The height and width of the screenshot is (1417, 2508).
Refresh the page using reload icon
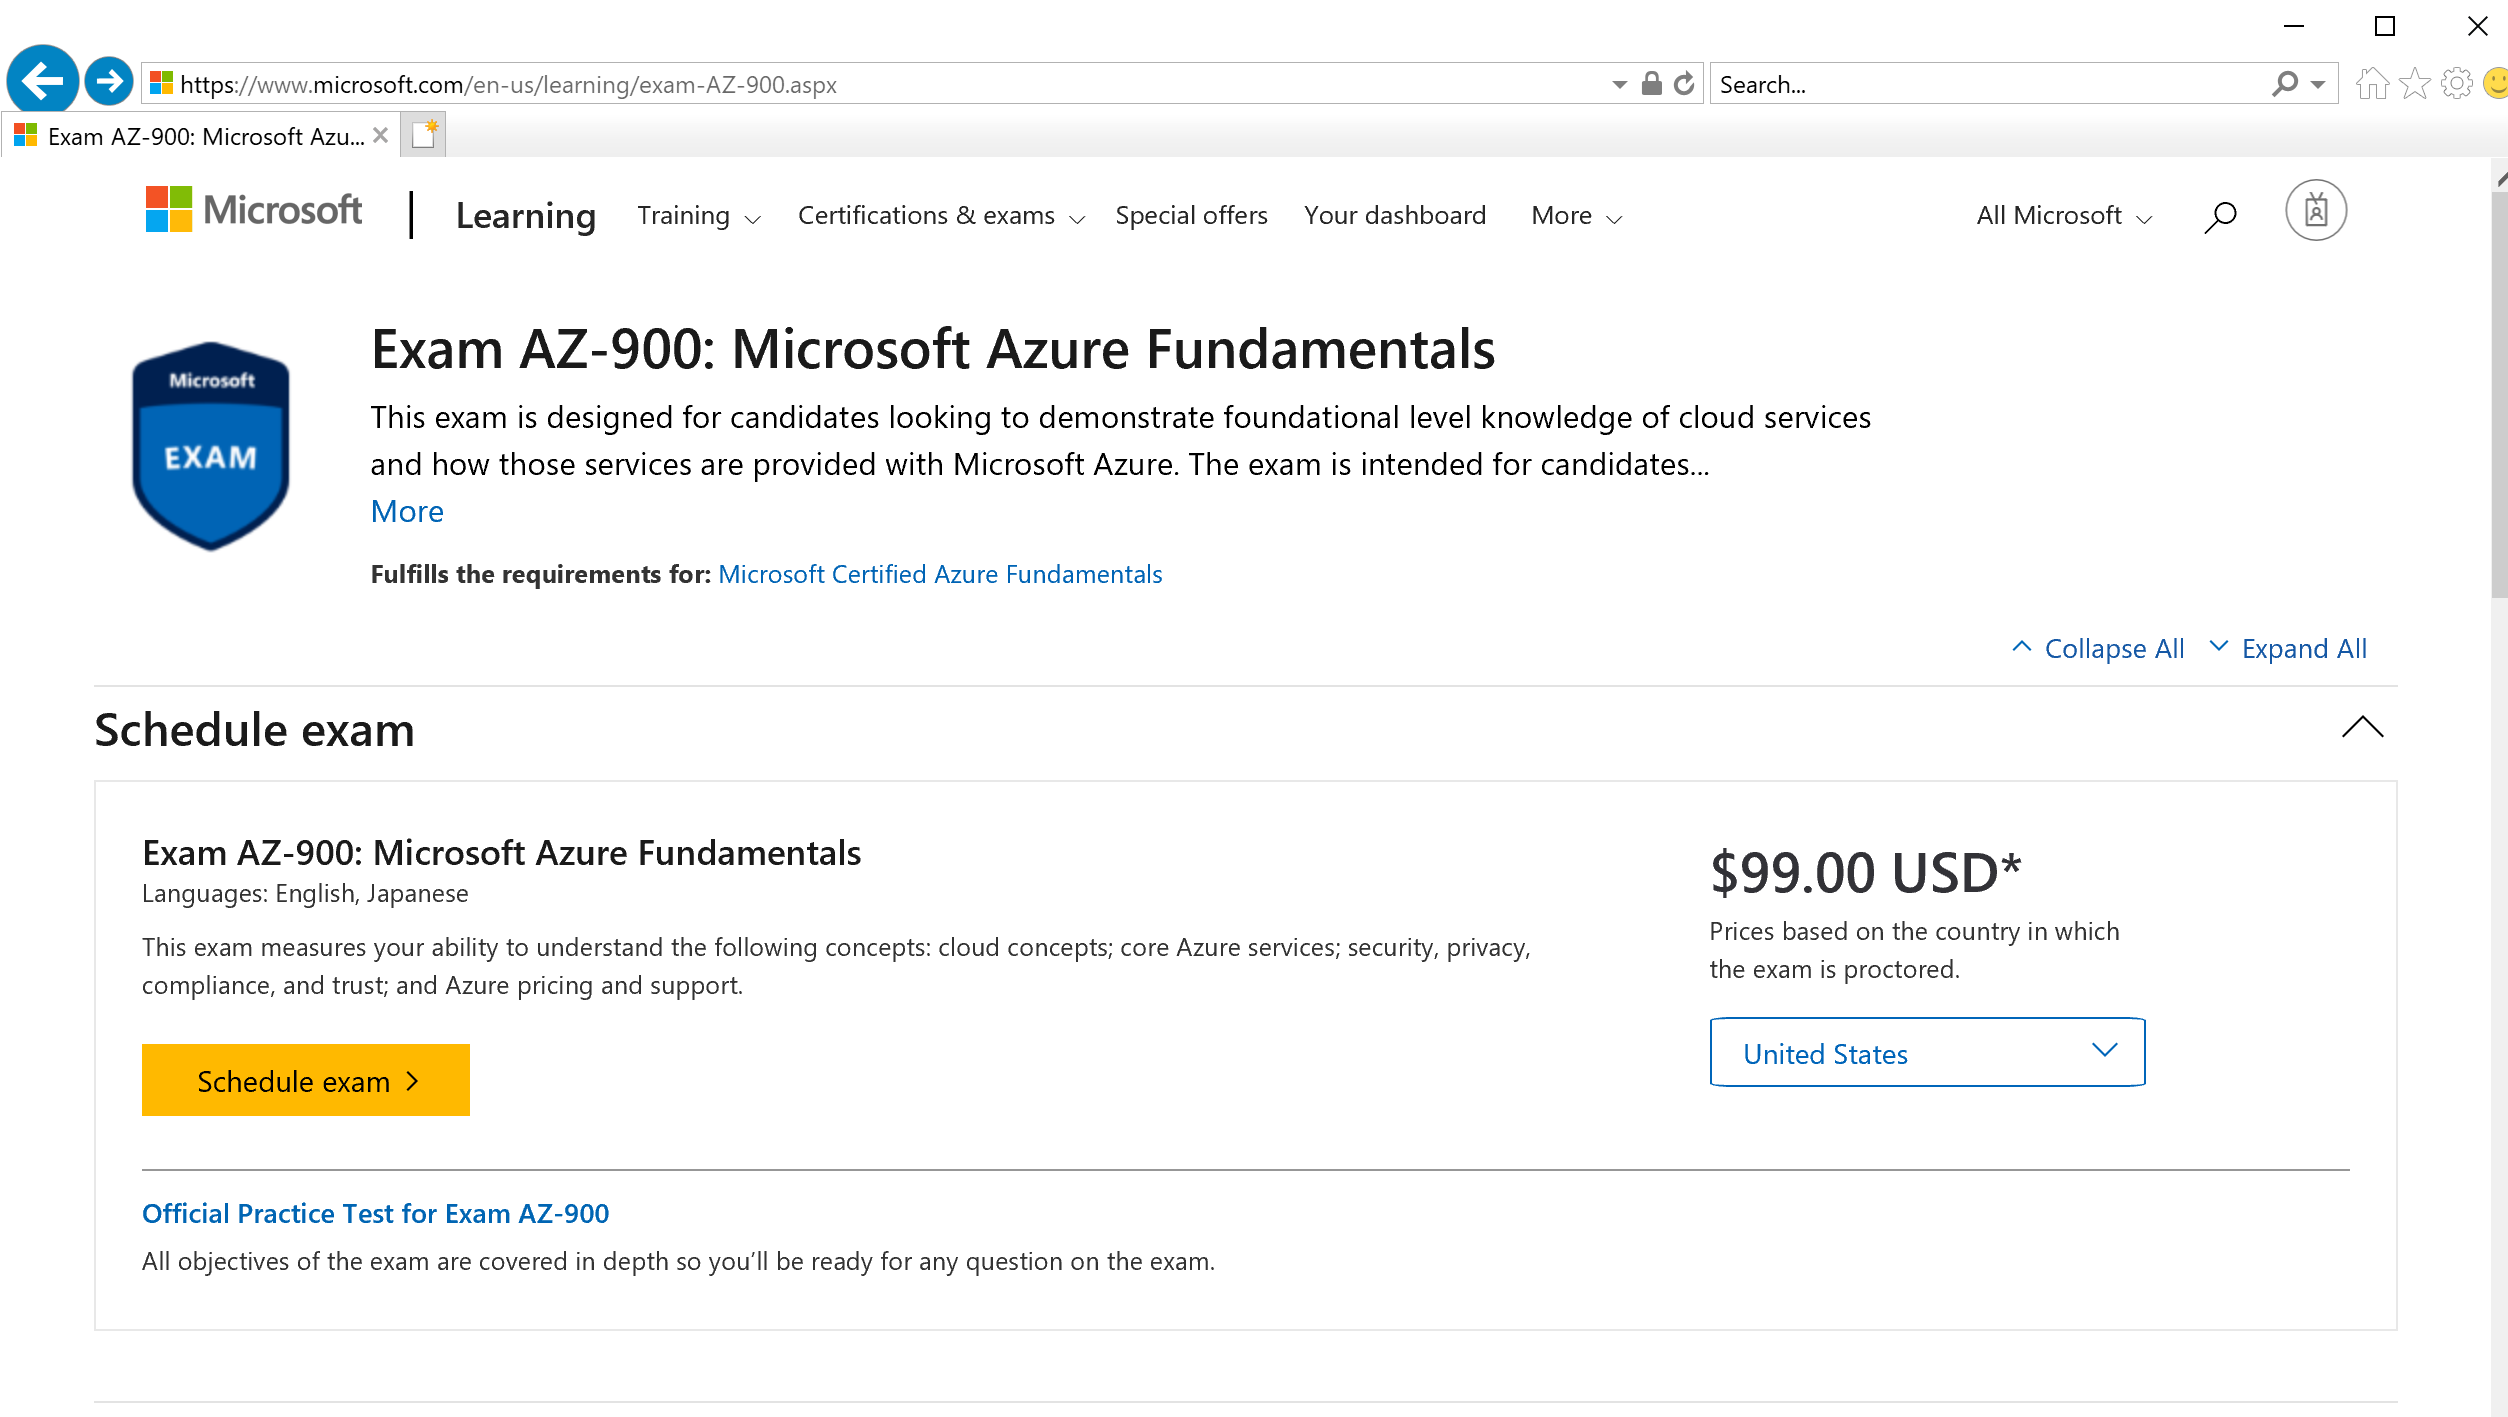pyautogui.click(x=1684, y=84)
